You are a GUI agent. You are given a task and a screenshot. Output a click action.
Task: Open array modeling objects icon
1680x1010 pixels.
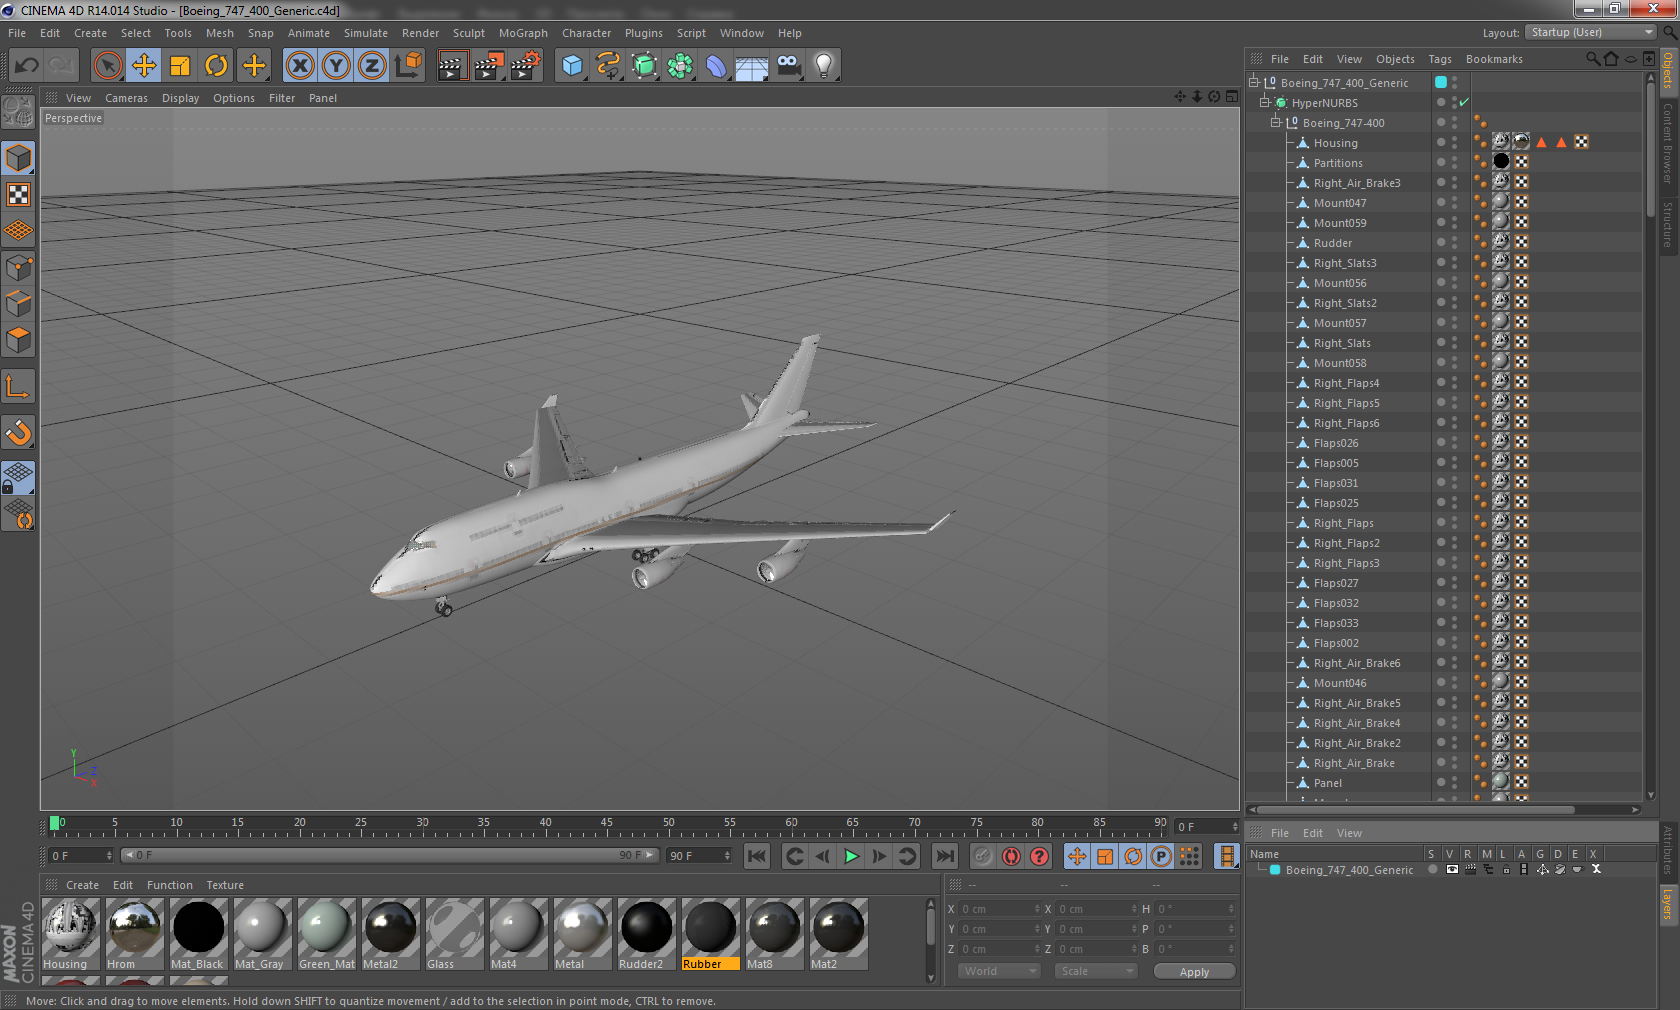click(680, 66)
